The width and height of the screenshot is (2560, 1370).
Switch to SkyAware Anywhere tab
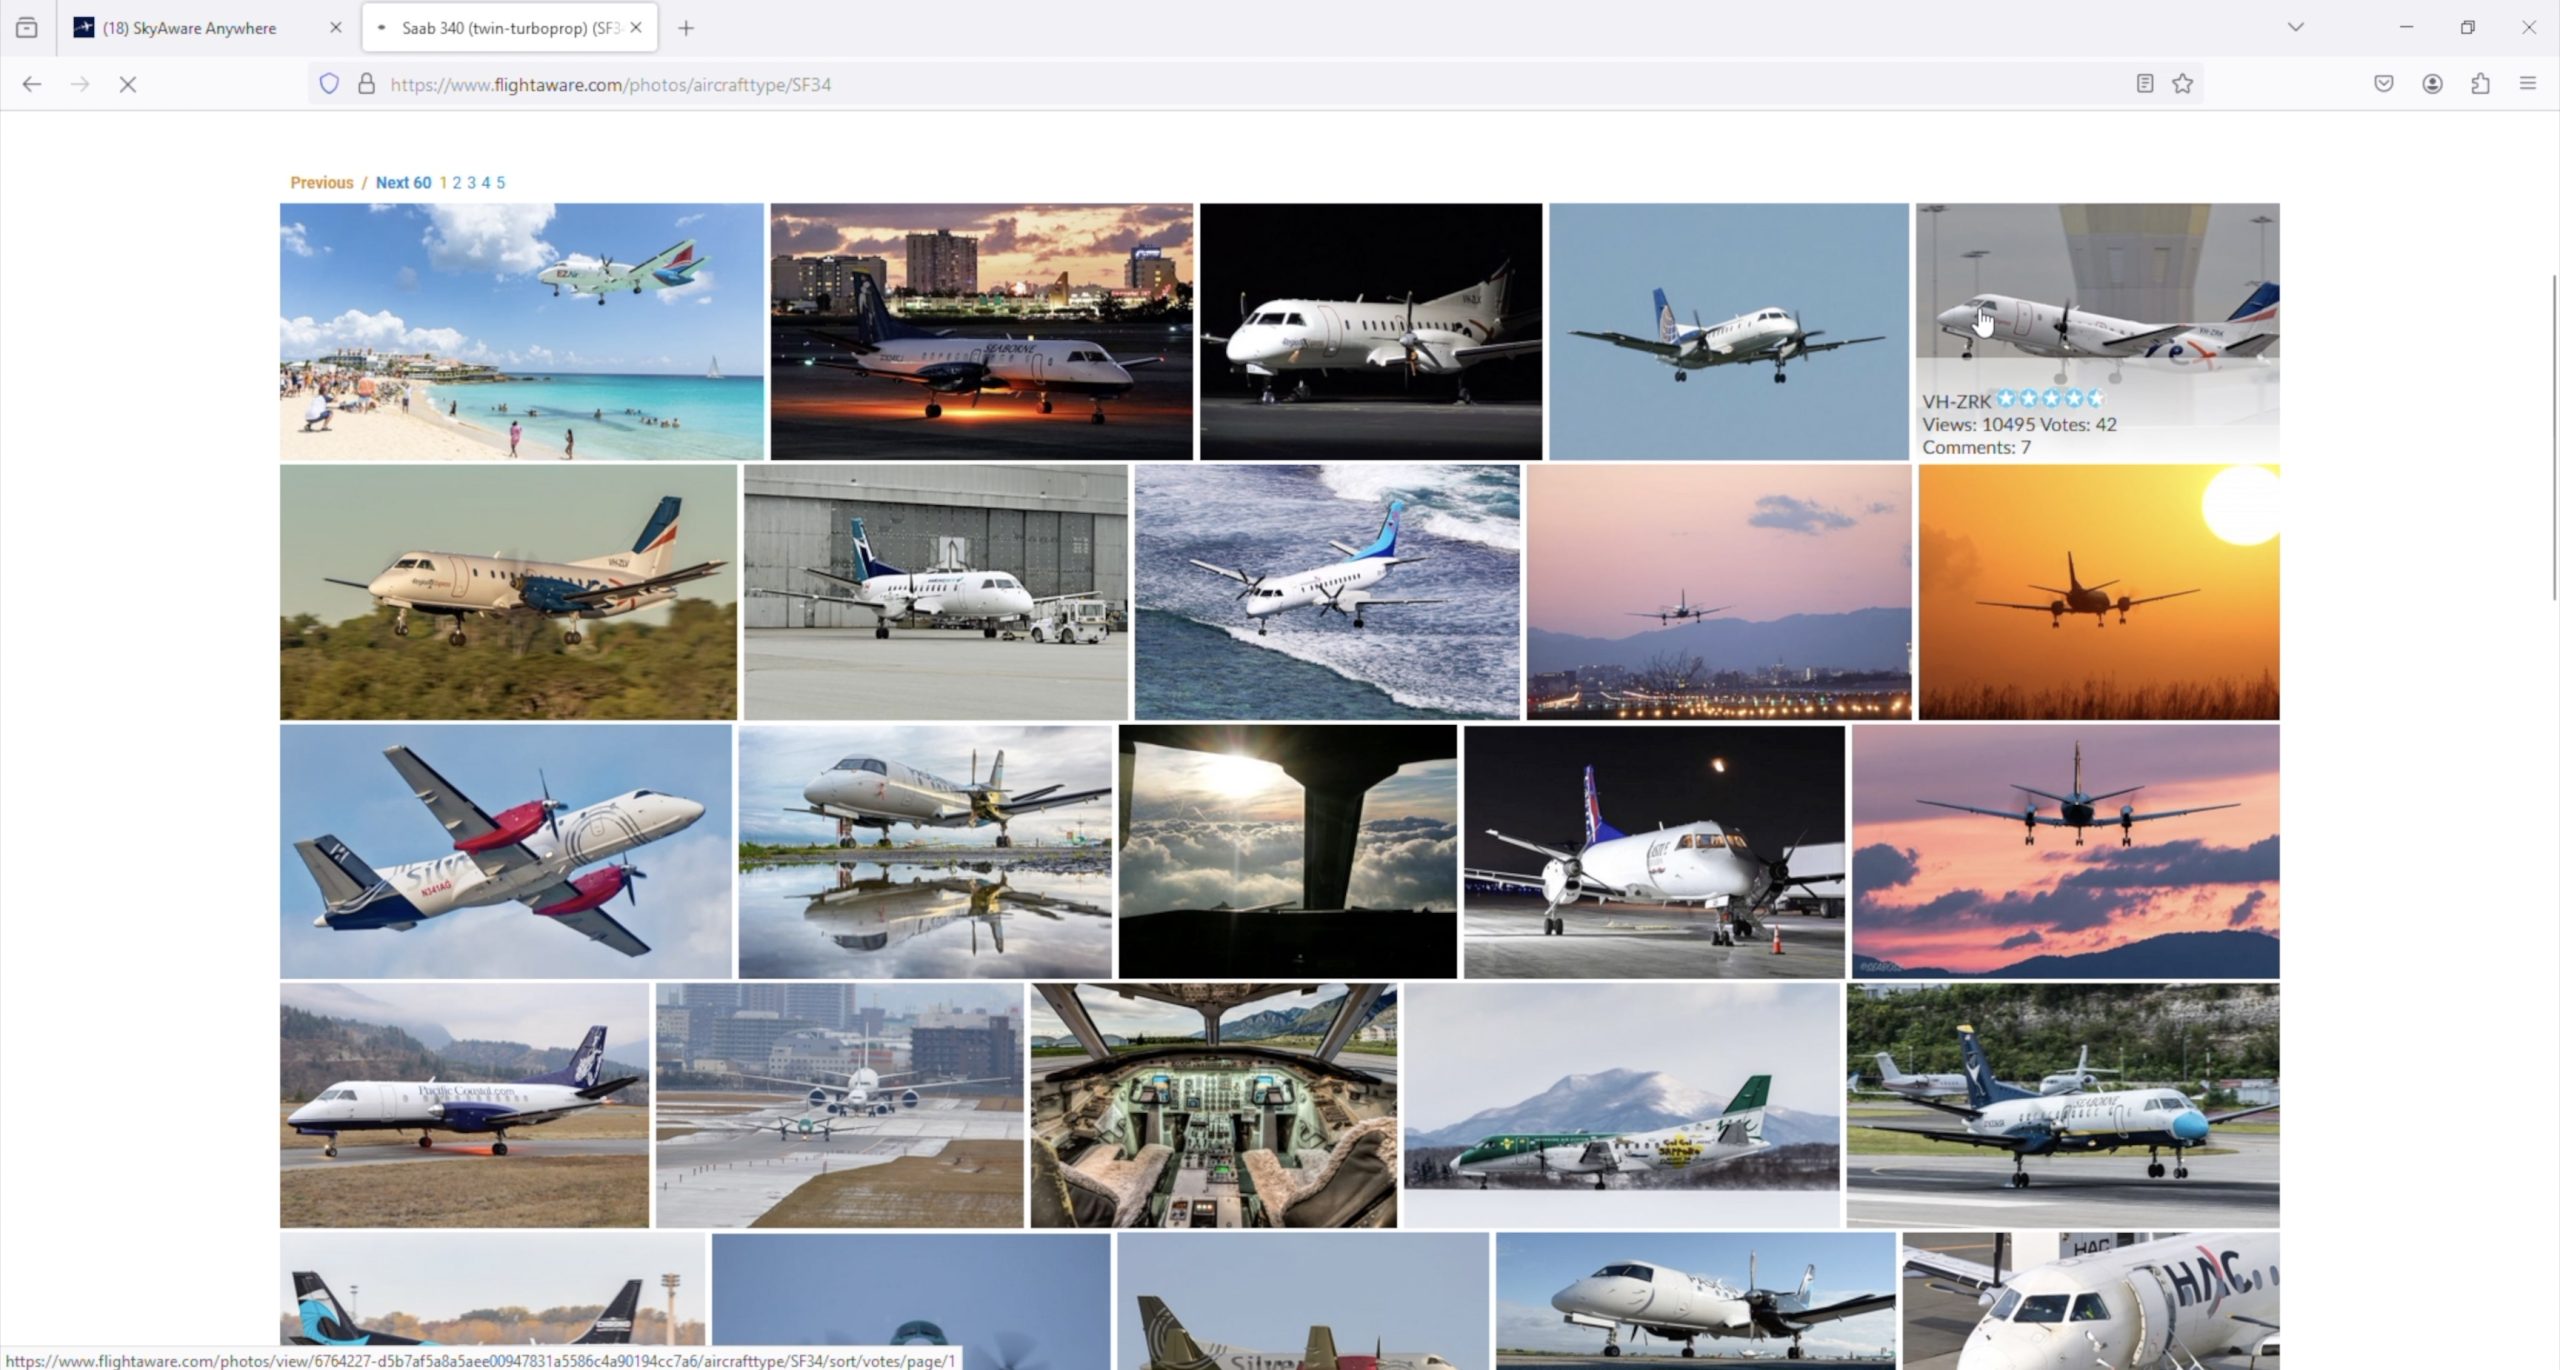190,28
